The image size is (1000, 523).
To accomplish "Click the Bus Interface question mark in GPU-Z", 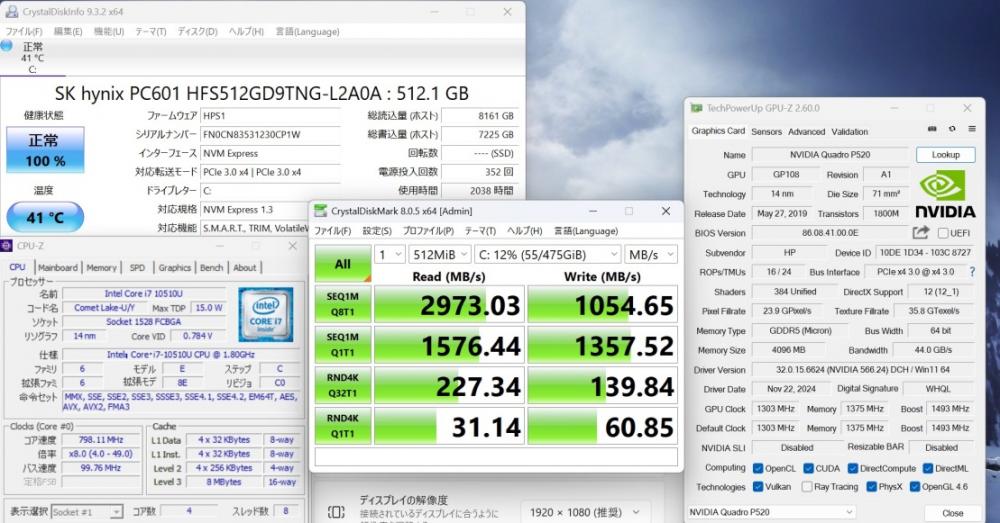I will (x=972, y=272).
